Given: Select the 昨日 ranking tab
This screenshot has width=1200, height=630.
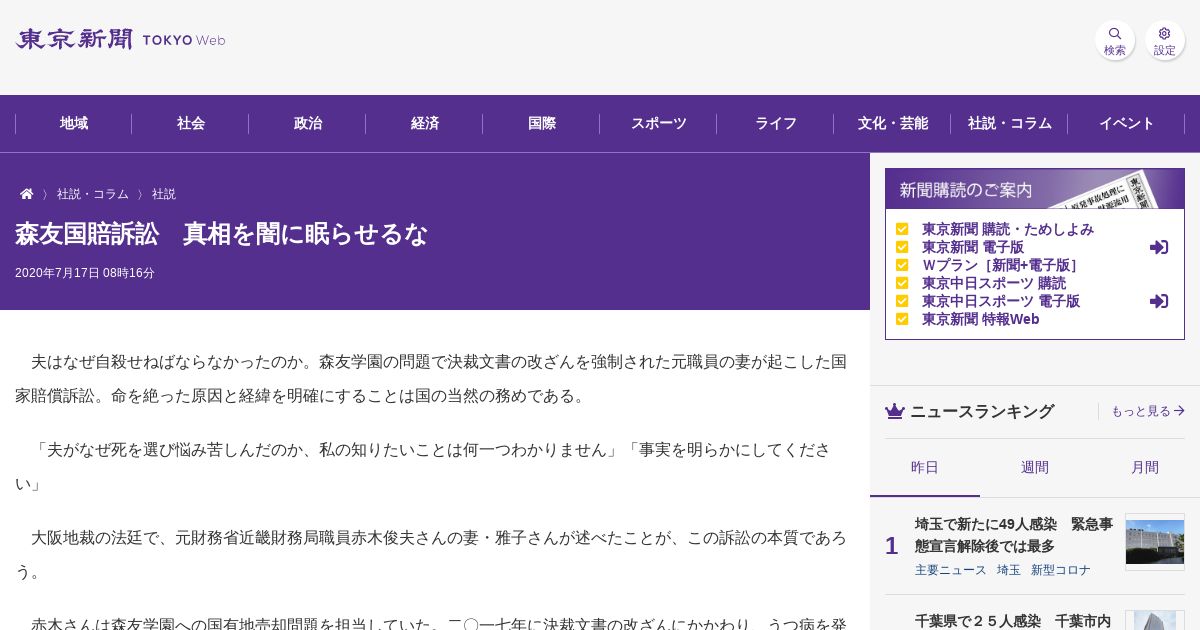Looking at the screenshot, I should (x=925, y=467).
